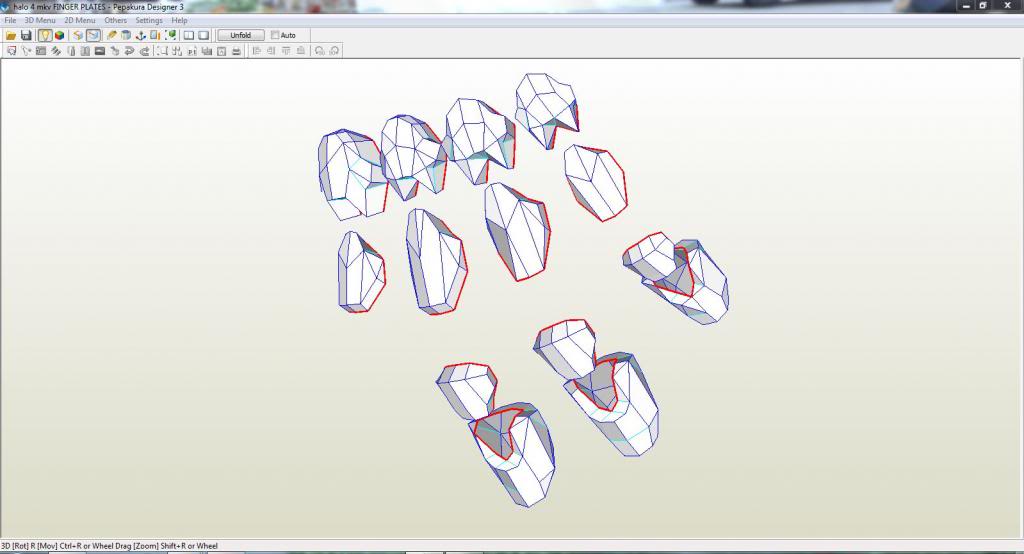Select the pencil open-edge tool
Screen dimensions: 1024x554
coord(112,35)
